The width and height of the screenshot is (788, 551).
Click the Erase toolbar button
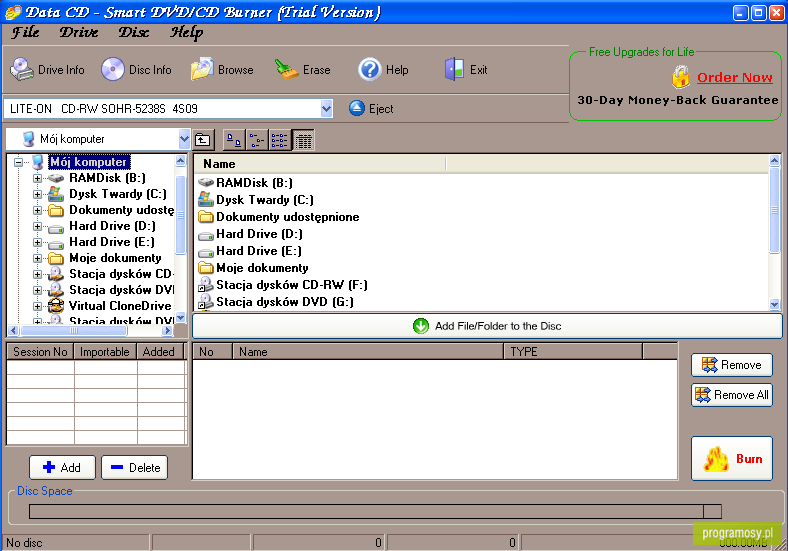302,69
